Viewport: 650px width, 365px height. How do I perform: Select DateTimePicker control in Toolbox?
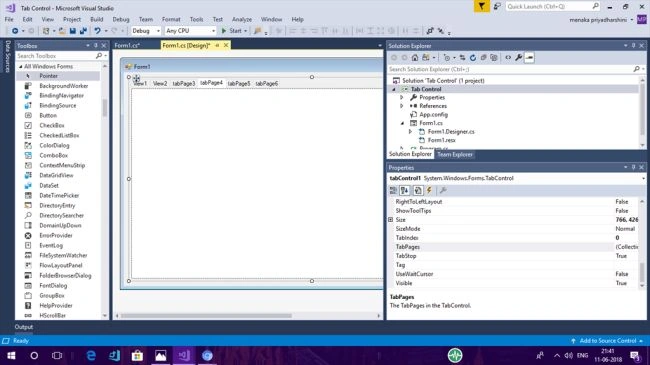58,195
